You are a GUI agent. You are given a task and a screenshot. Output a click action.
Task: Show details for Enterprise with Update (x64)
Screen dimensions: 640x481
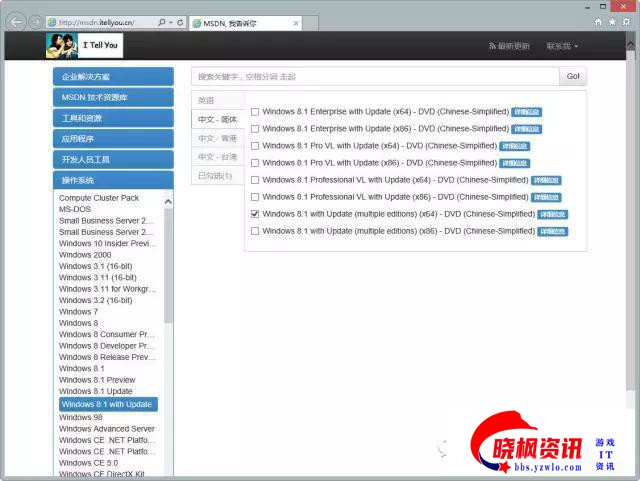coord(527,112)
